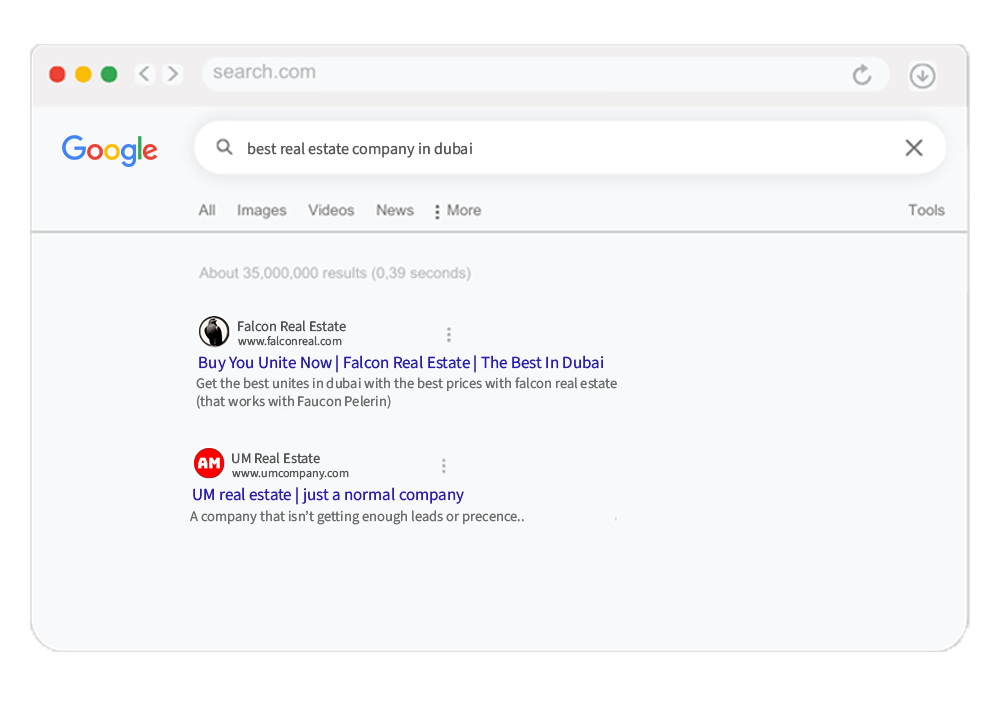This screenshot has height=703, width=1000.
Task: Click the Falcon Real Estate site name
Action: coord(291,326)
